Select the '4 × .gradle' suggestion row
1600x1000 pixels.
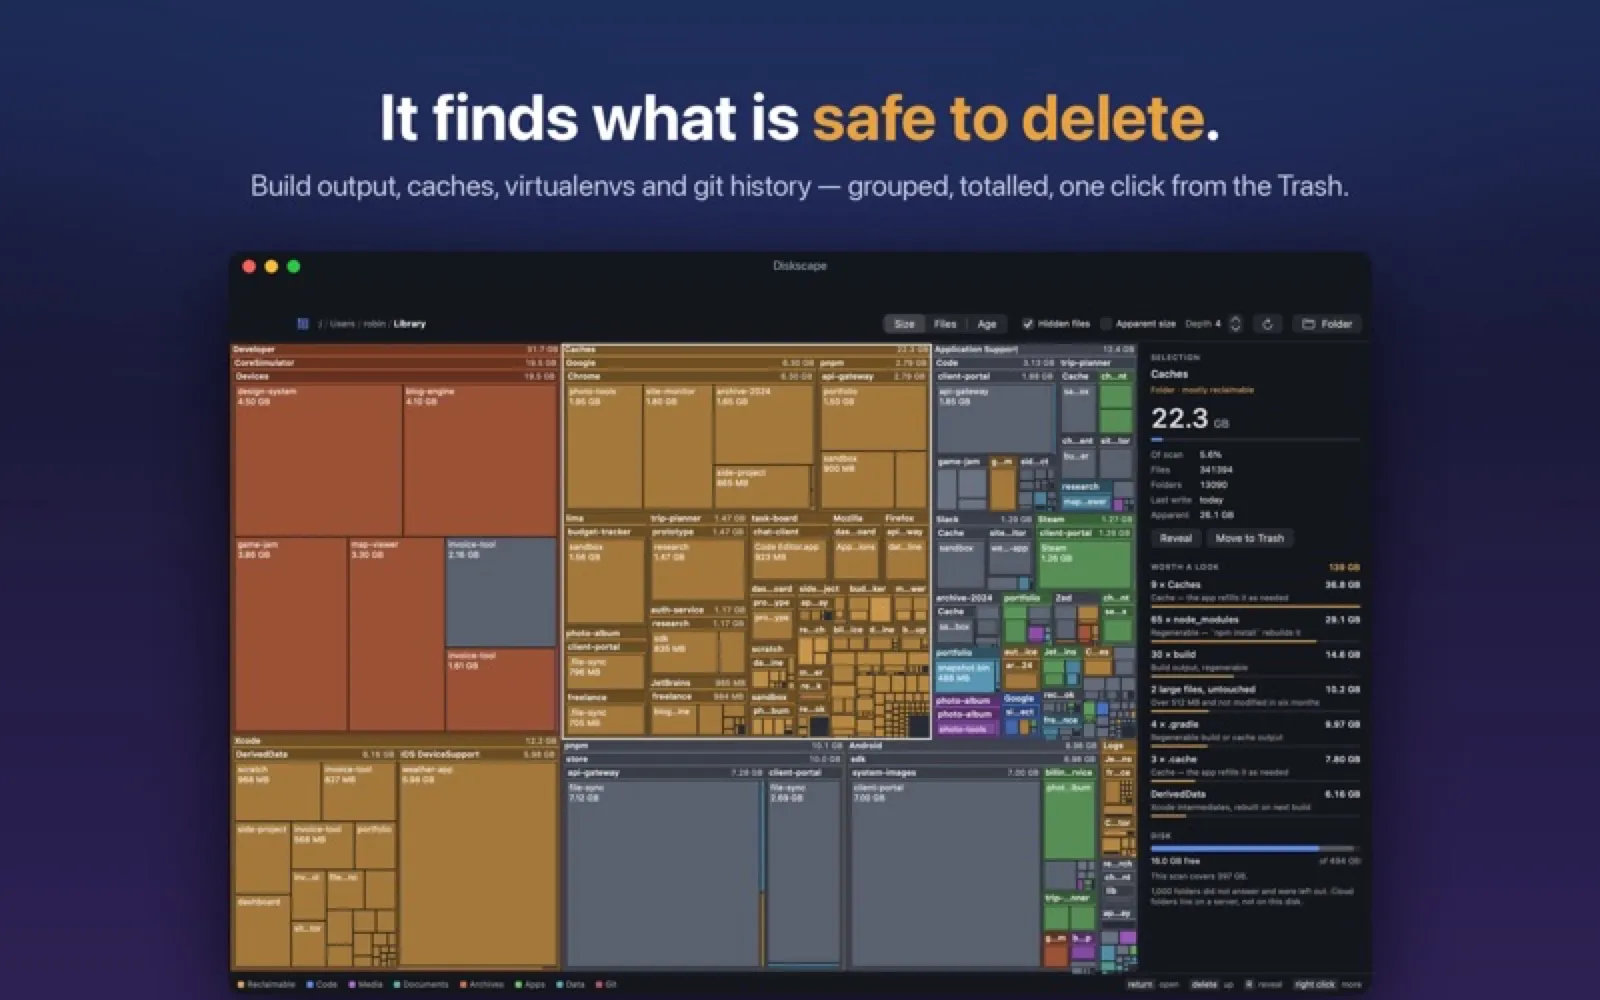coord(1255,732)
